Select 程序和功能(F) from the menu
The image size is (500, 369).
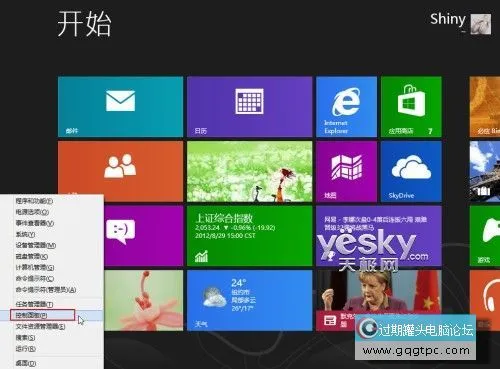(x=34, y=201)
